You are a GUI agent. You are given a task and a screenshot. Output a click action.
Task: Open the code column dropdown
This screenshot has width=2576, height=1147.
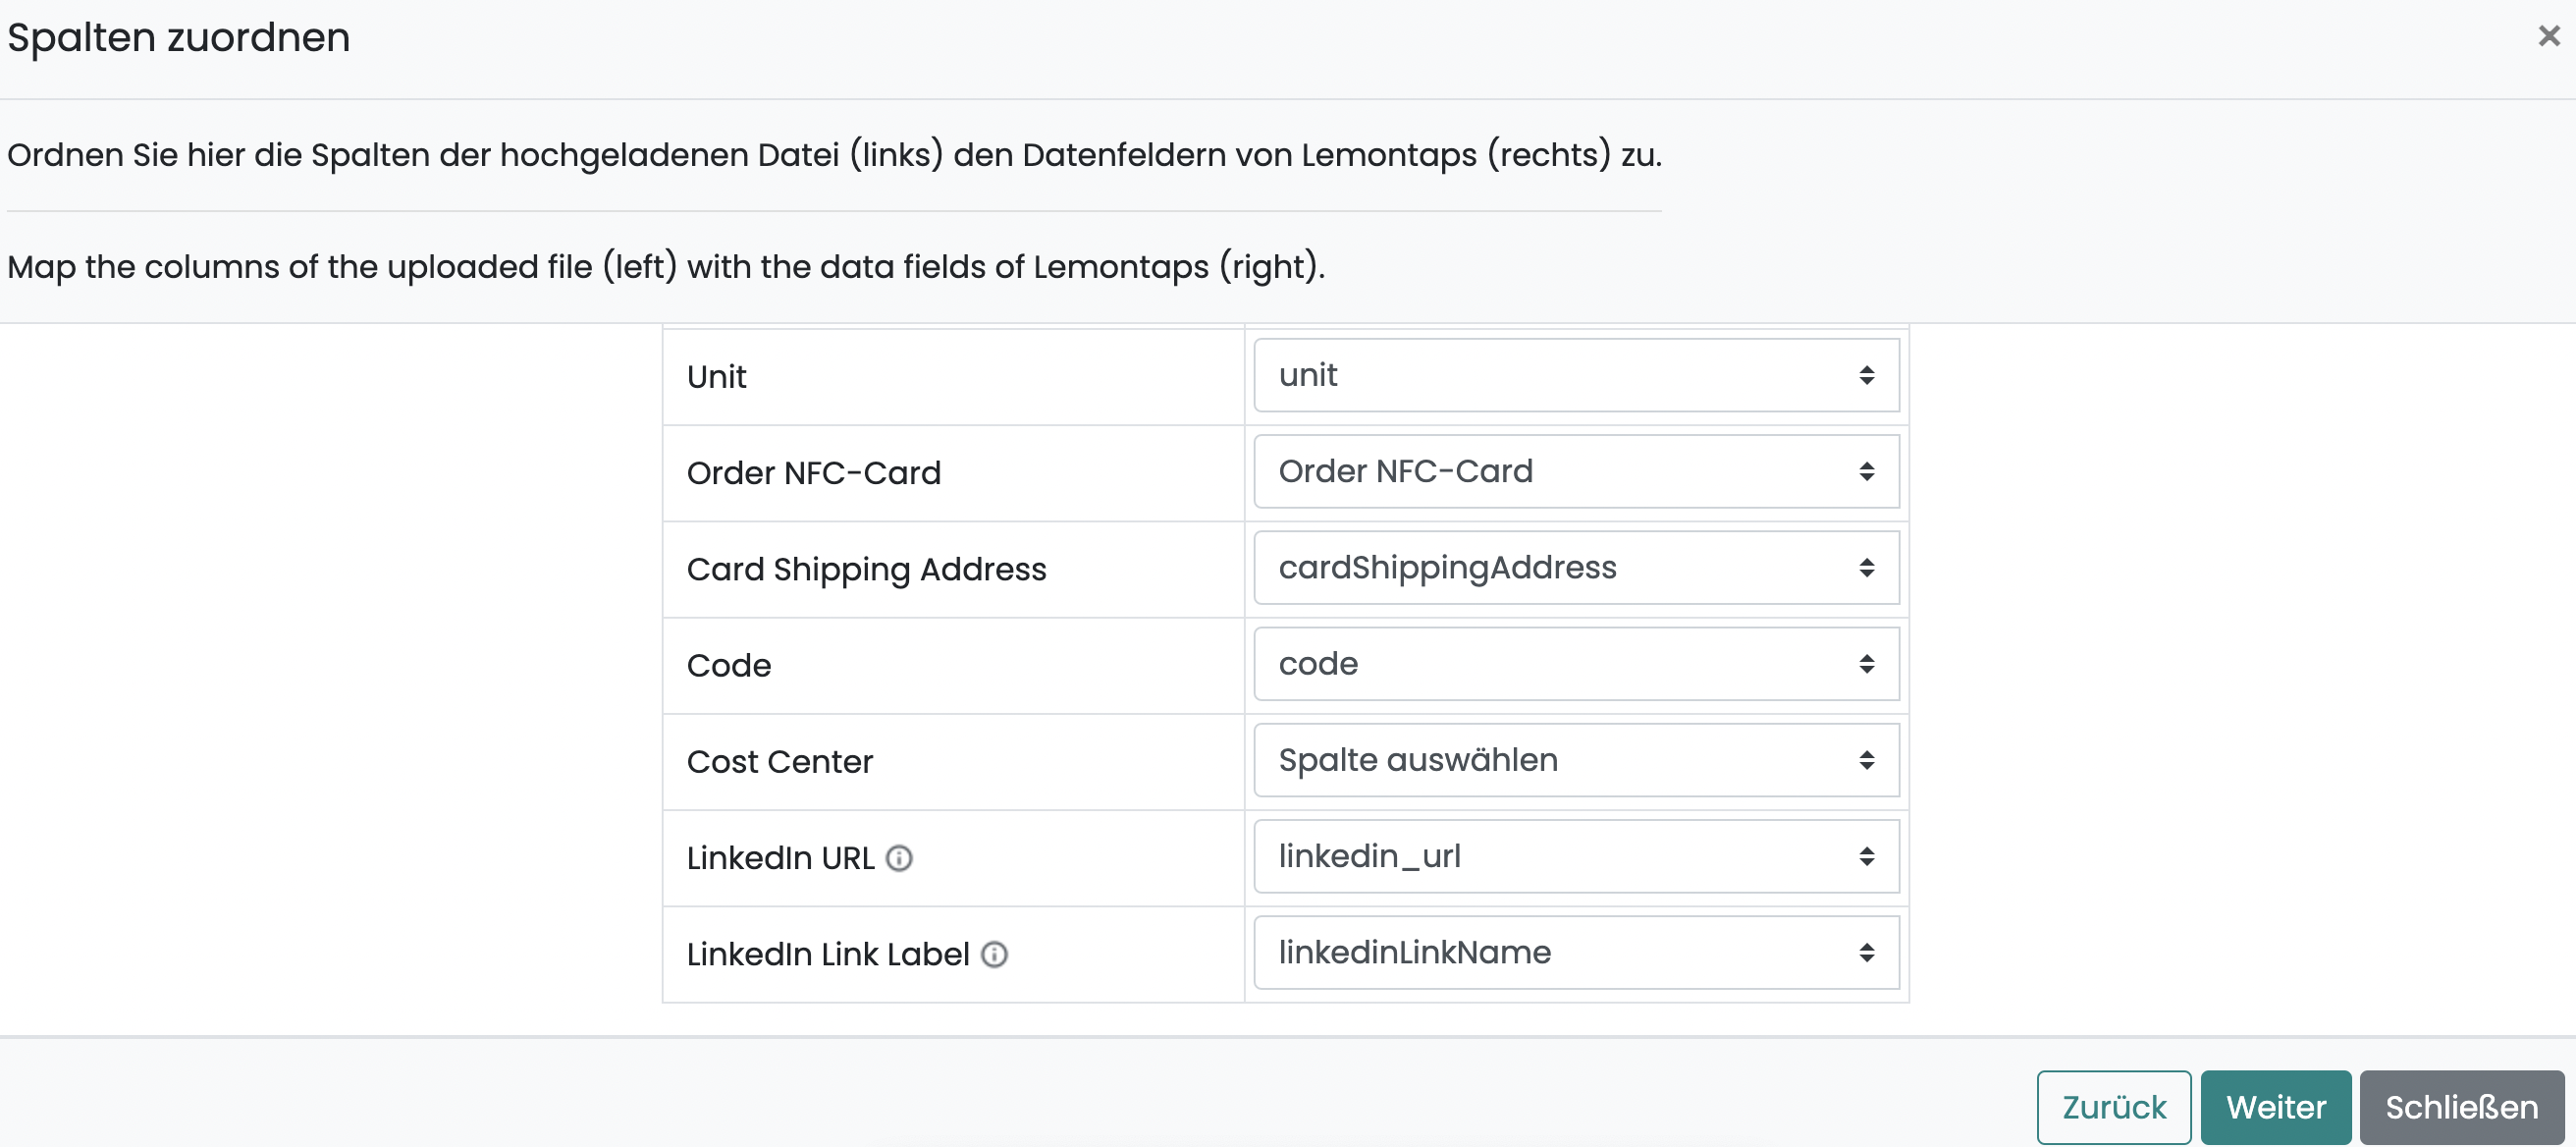[1576, 664]
